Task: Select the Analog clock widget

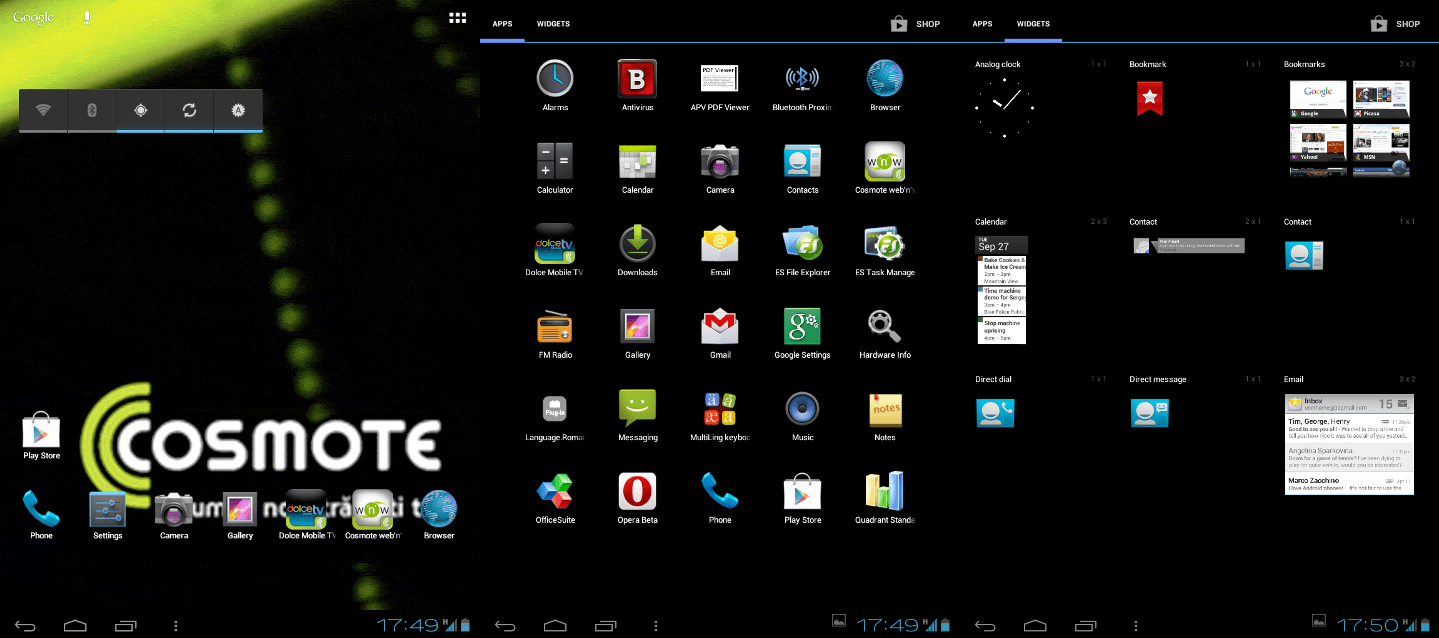Action: pyautogui.click(x=1003, y=106)
